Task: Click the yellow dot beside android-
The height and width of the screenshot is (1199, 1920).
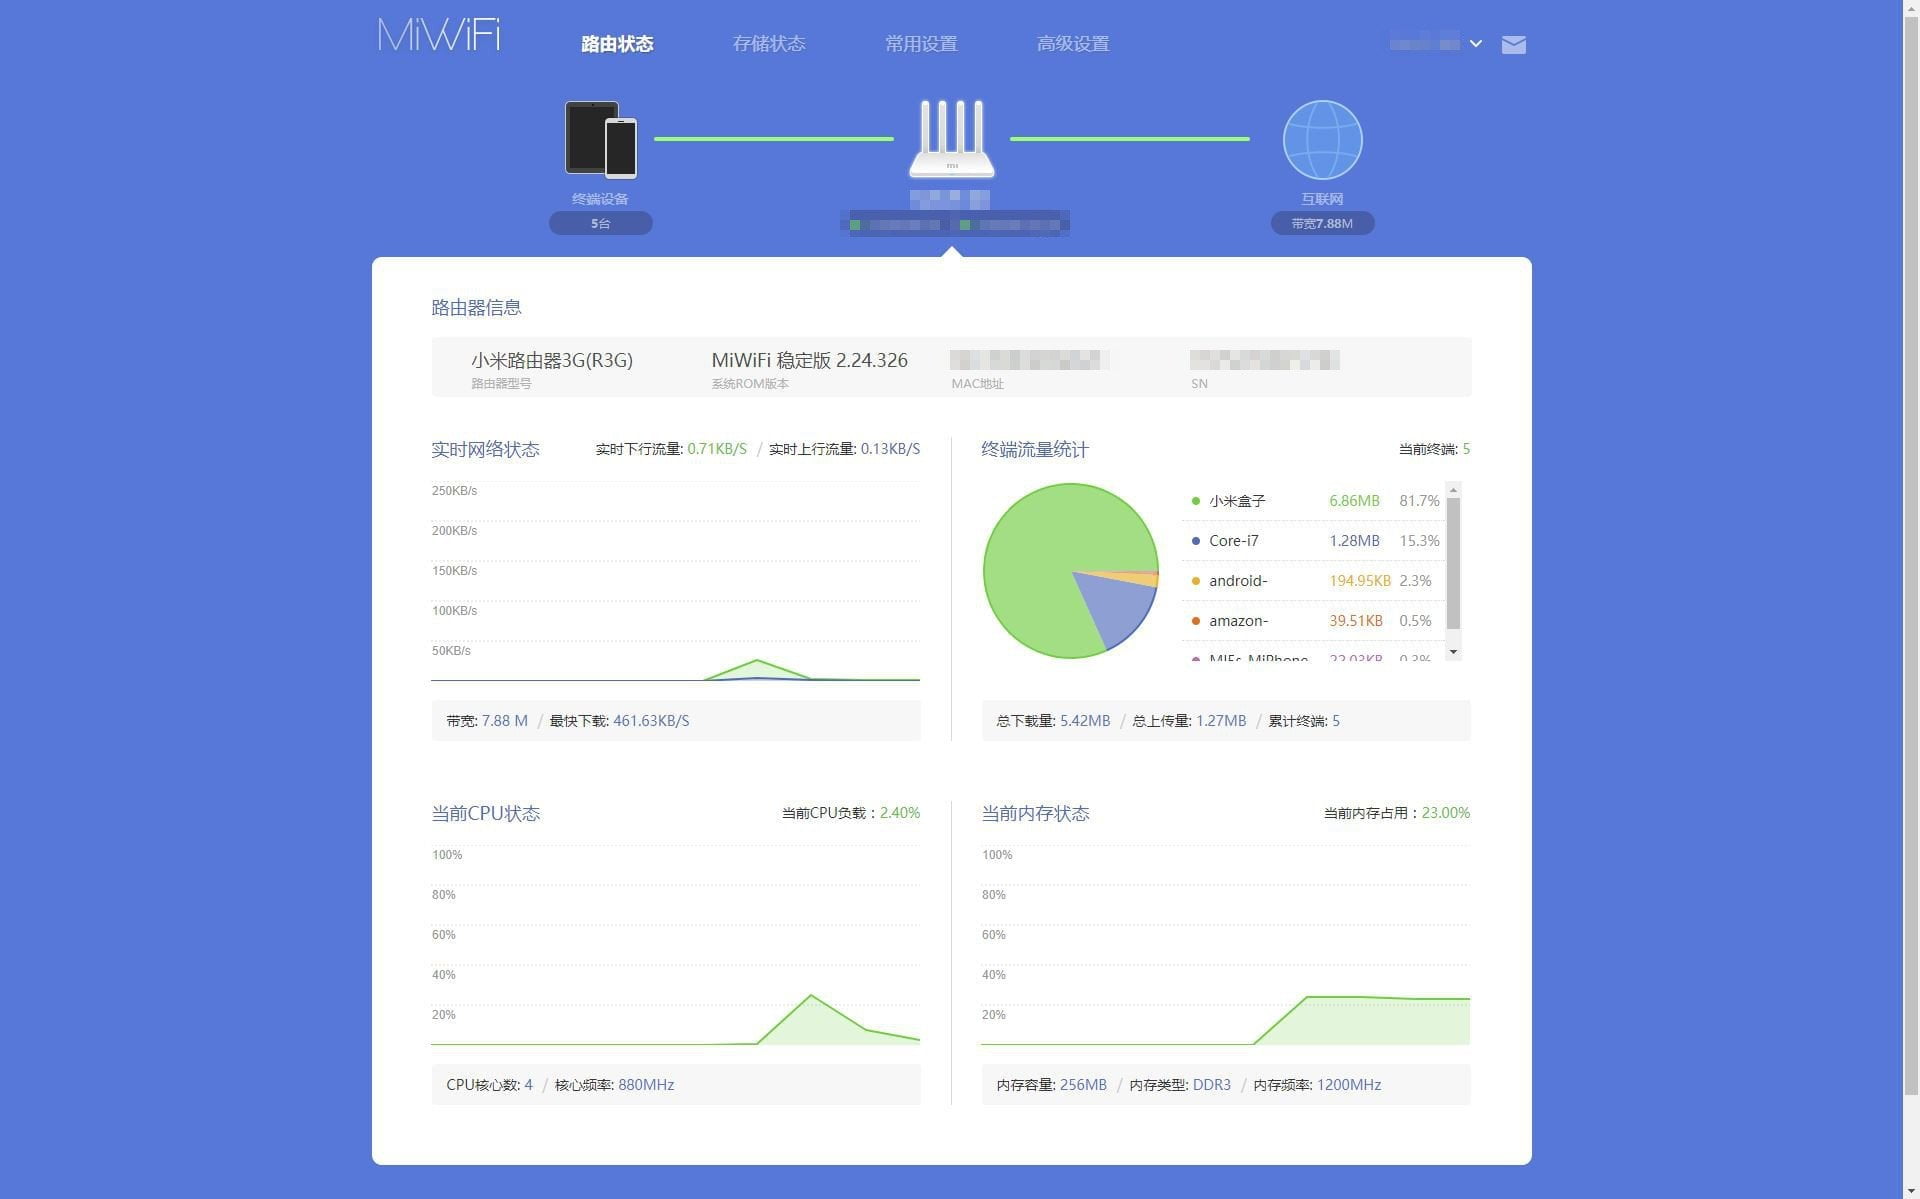Action: coord(1195,581)
